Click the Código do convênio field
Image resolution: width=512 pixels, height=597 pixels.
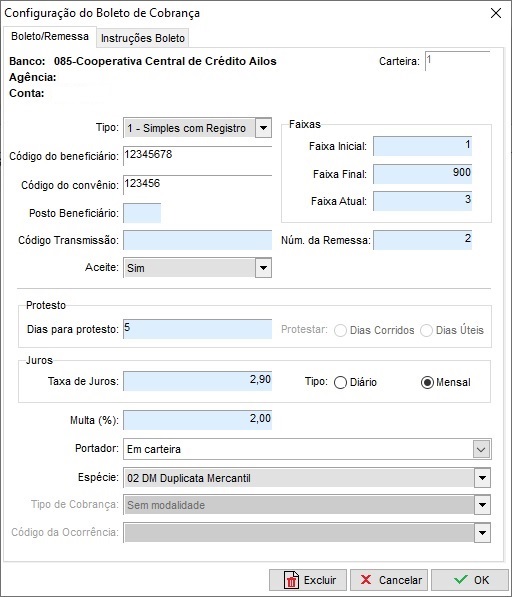[x=197, y=185]
